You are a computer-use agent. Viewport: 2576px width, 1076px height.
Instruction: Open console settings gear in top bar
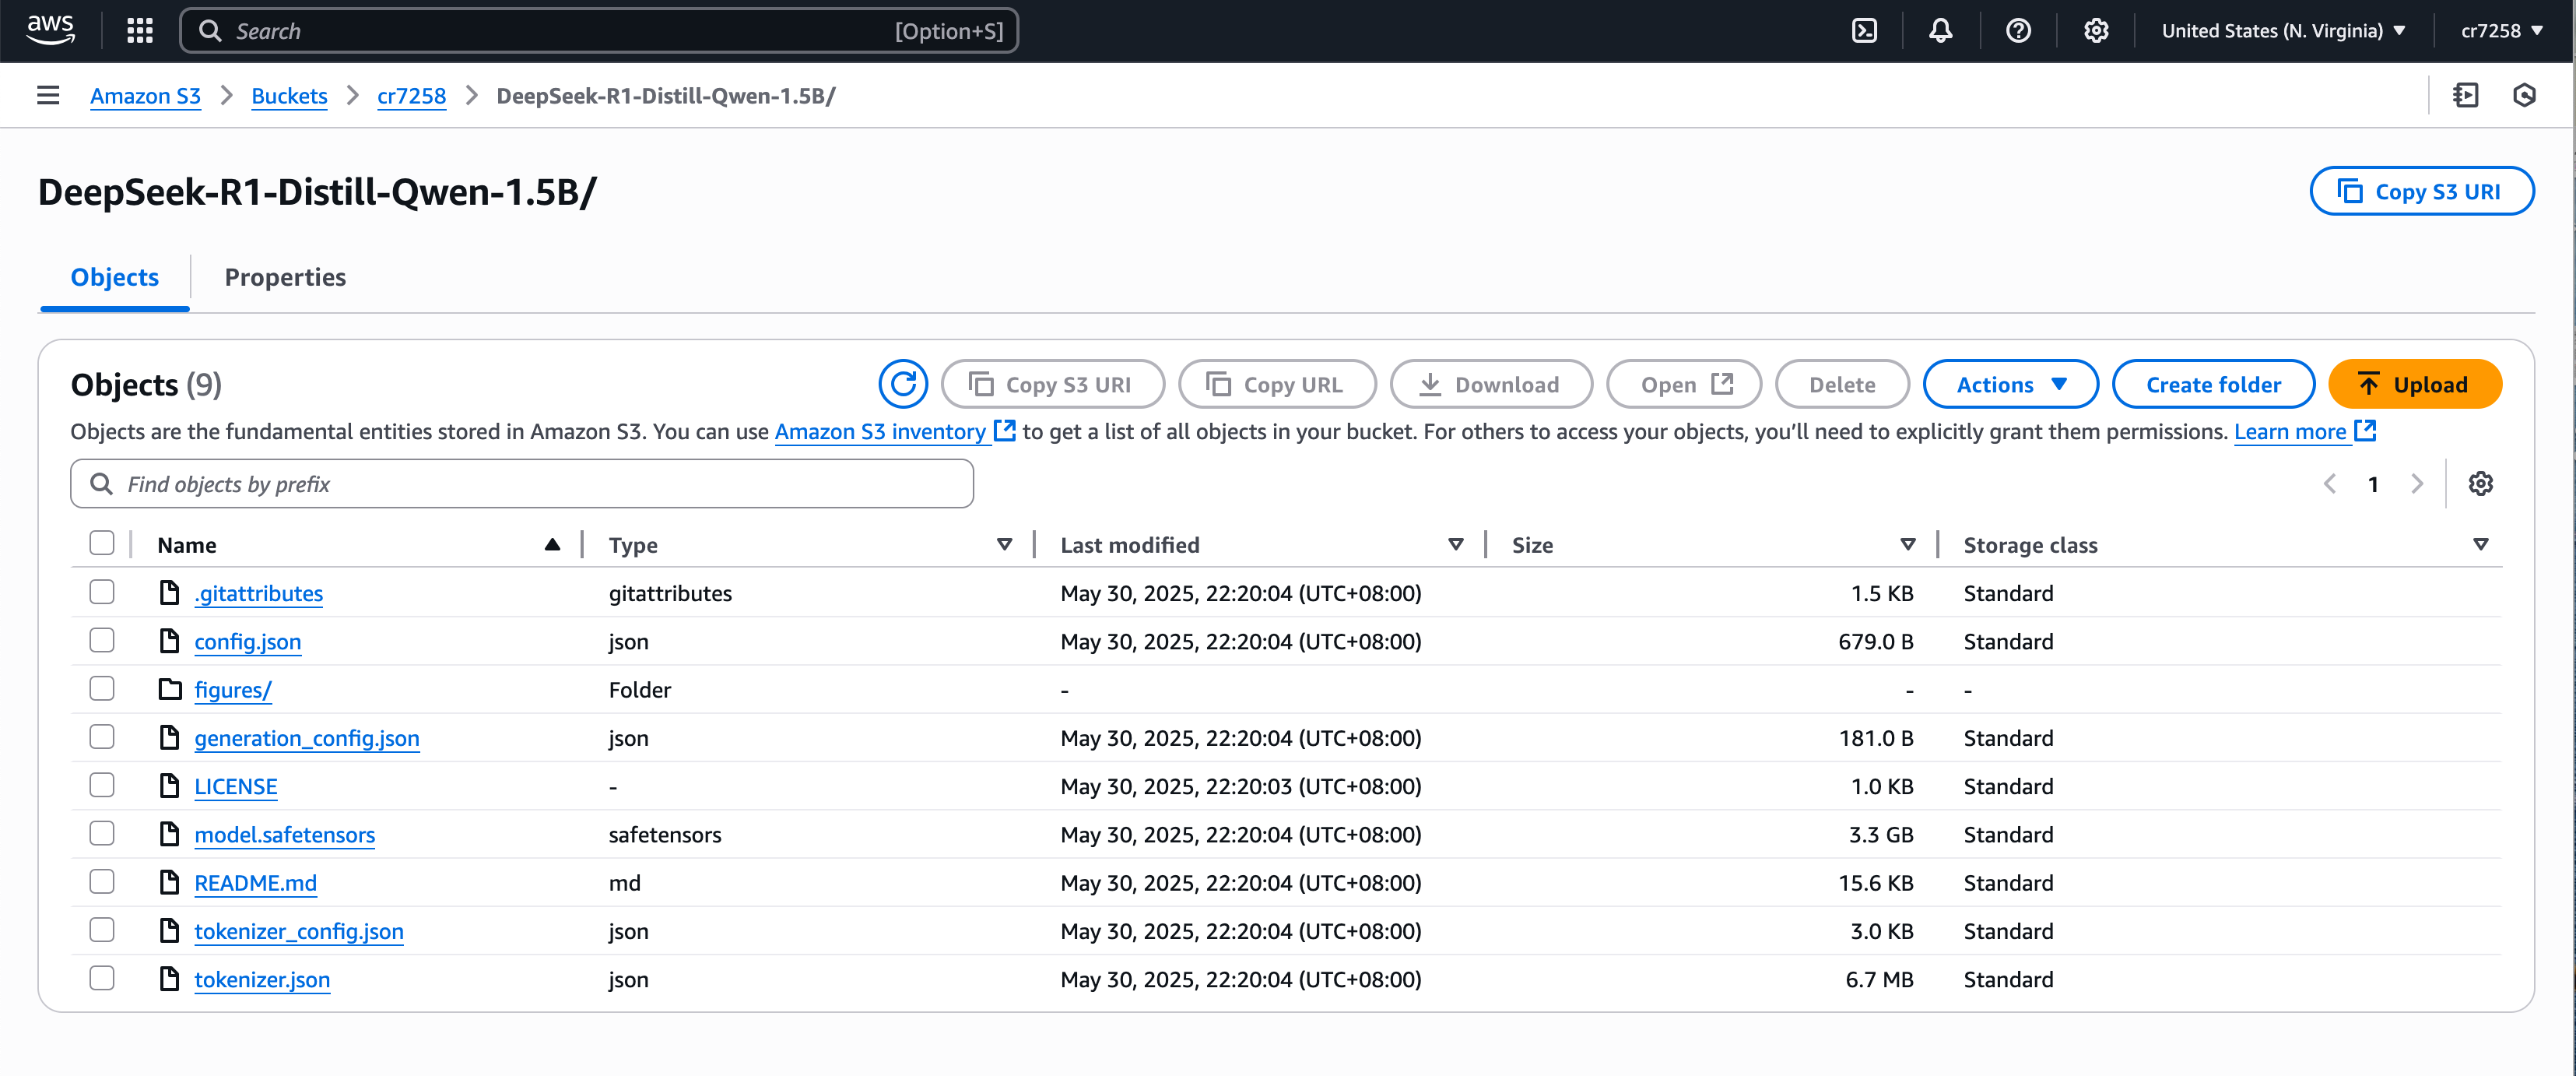tap(2096, 31)
